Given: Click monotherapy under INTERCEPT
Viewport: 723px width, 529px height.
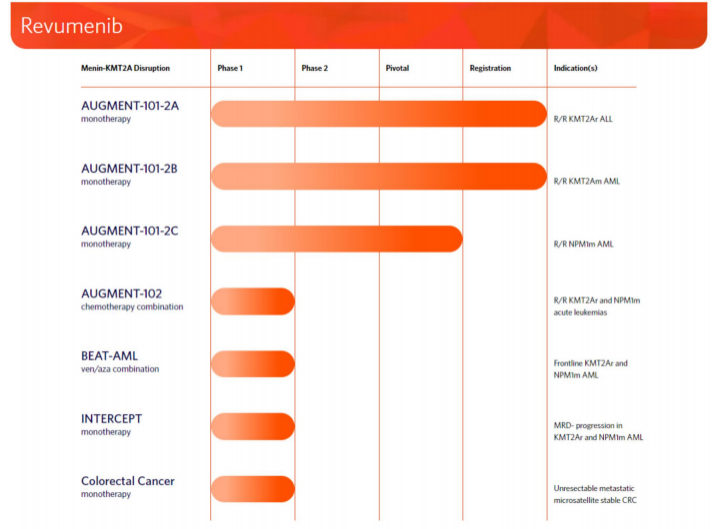Looking at the screenshot, I should (x=106, y=432).
